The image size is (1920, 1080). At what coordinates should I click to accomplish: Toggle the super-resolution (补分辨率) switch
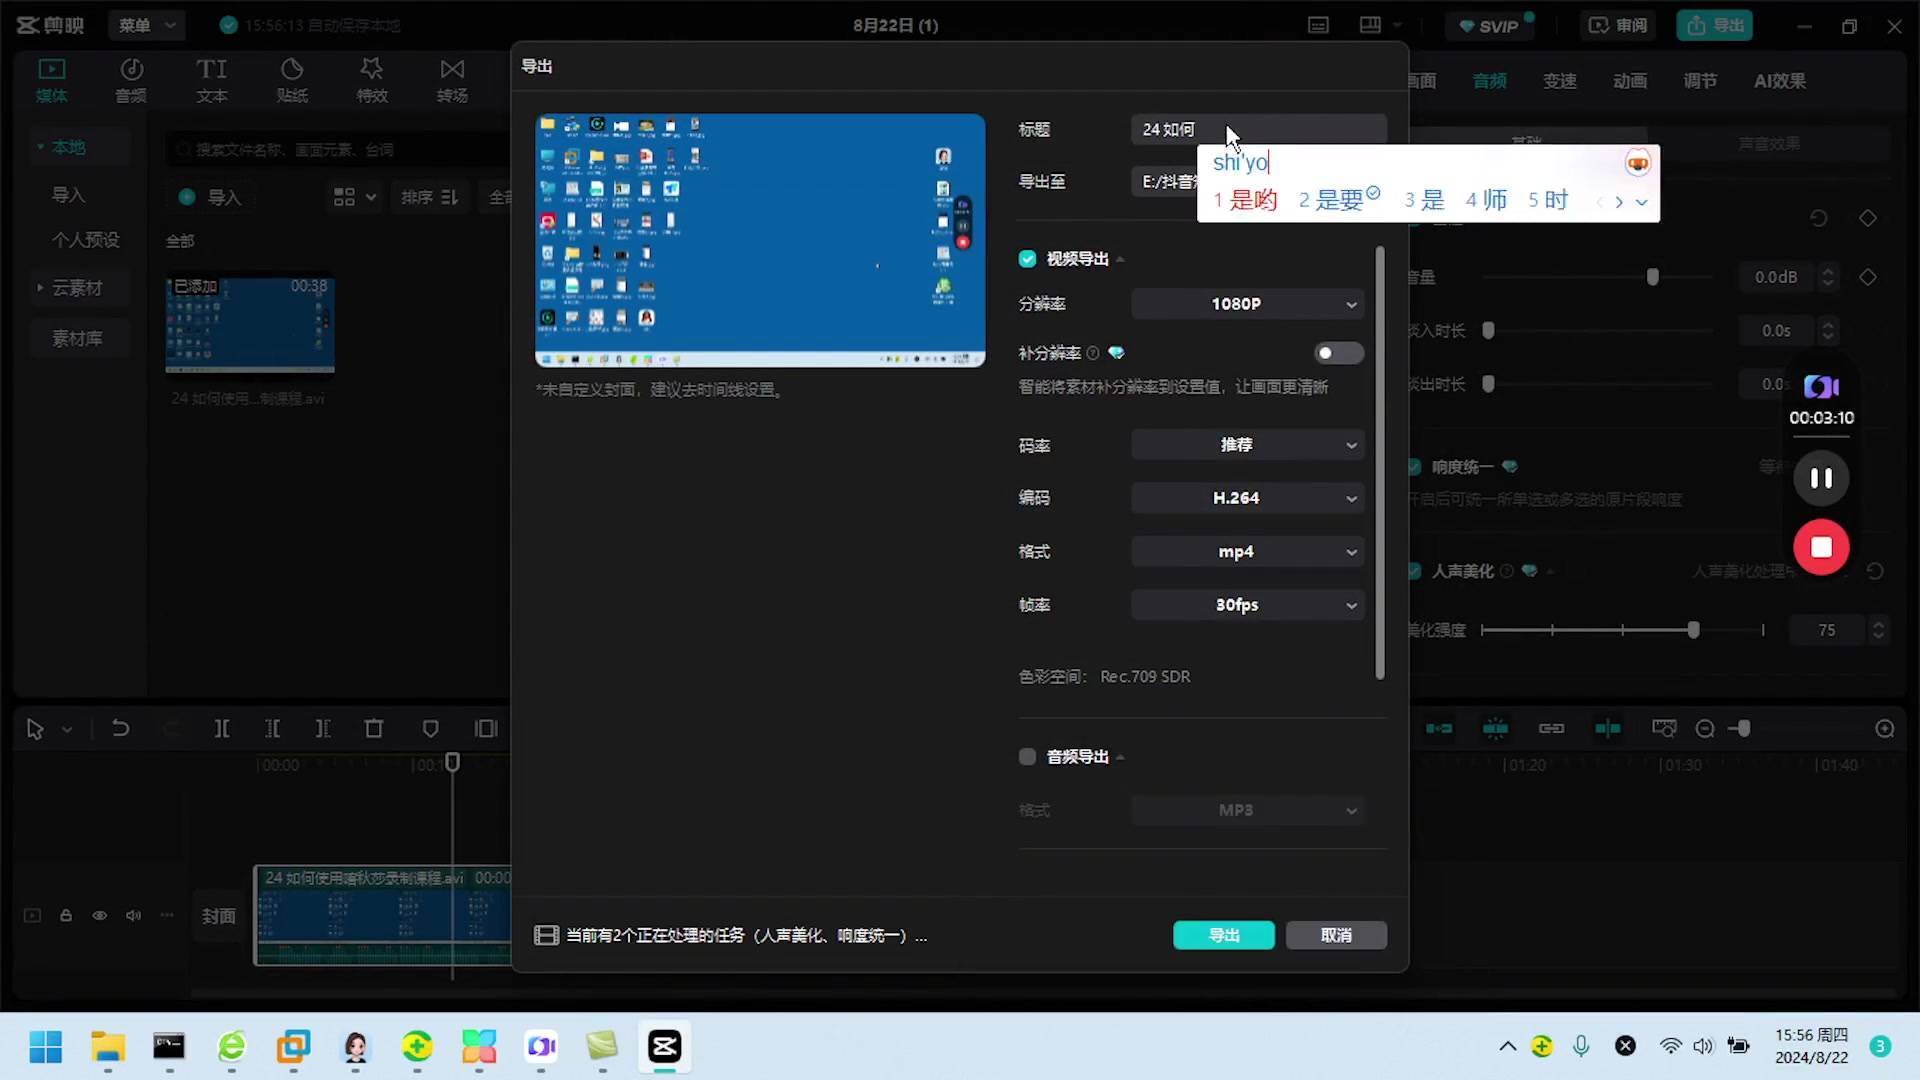pos(1338,353)
